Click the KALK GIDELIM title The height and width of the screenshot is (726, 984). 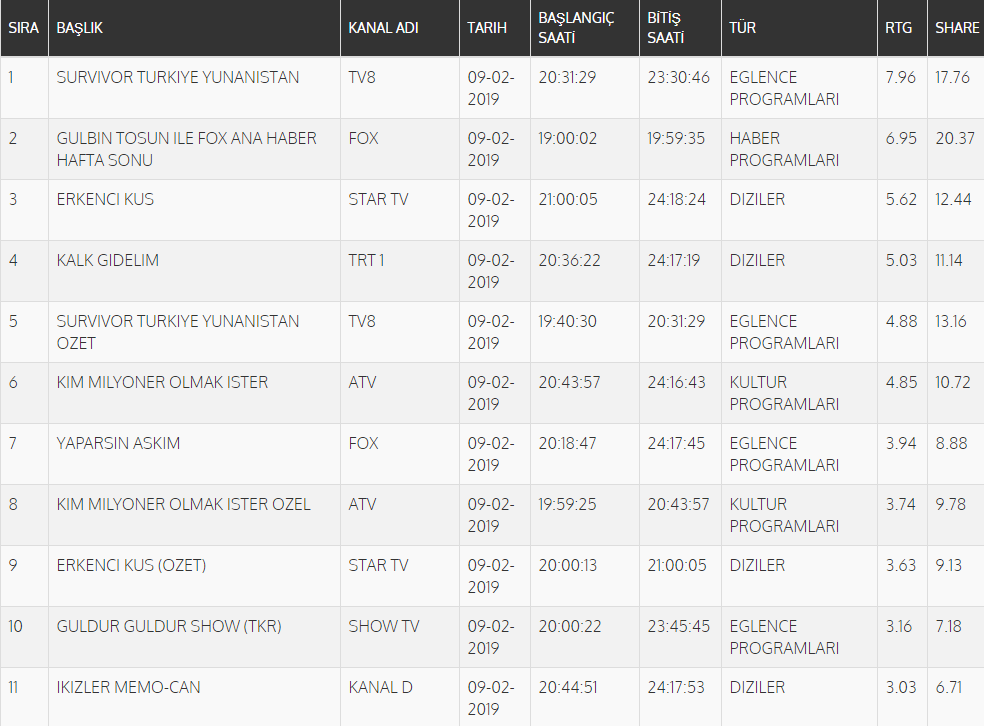(x=108, y=260)
